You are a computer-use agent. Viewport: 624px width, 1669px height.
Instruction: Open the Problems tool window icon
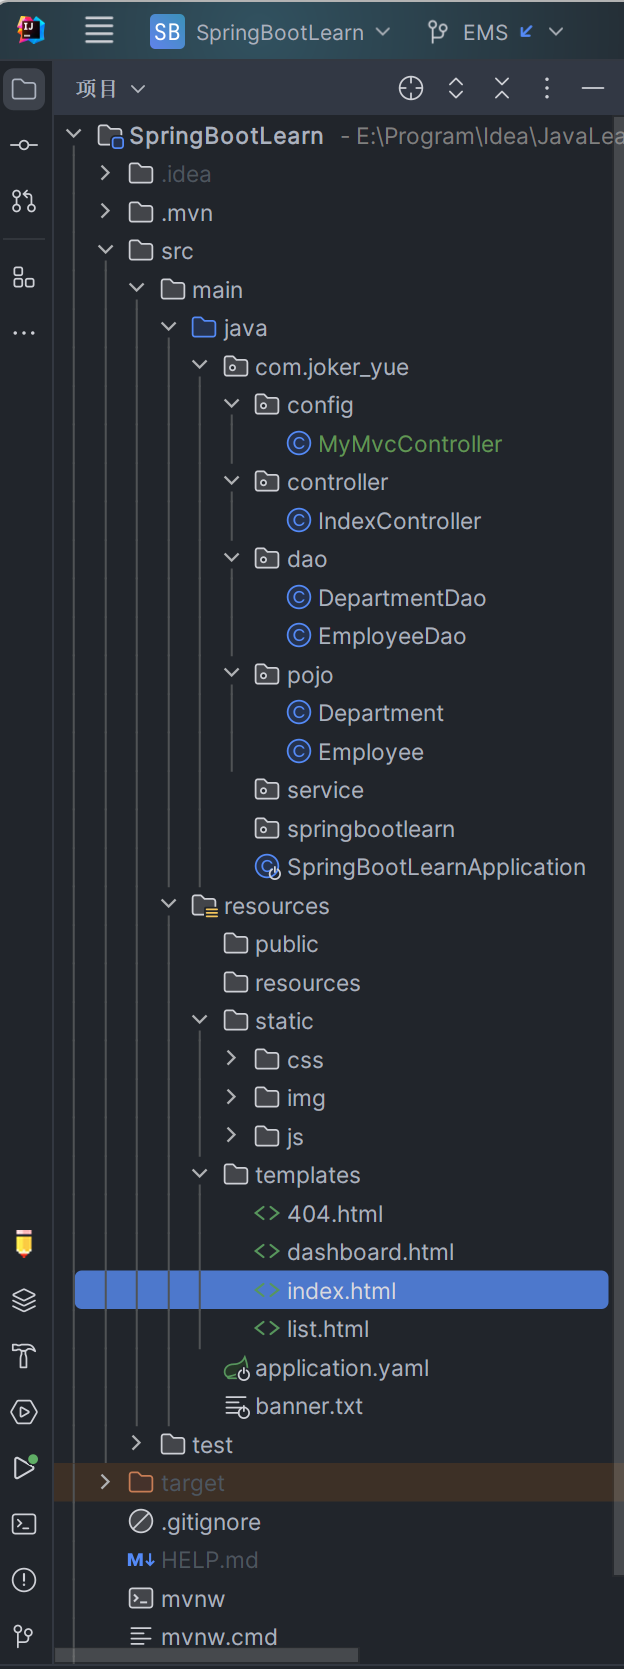(24, 1580)
